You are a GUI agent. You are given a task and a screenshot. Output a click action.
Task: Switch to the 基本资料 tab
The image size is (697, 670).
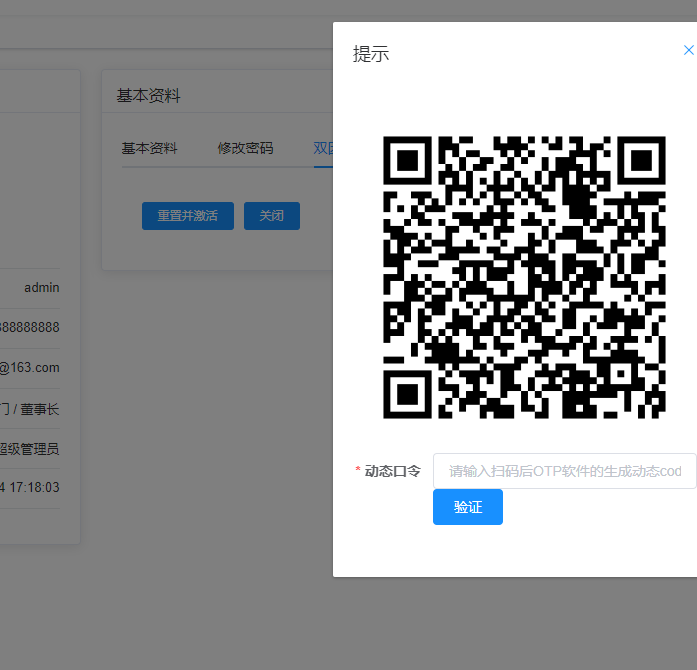click(x=149, y=148)
